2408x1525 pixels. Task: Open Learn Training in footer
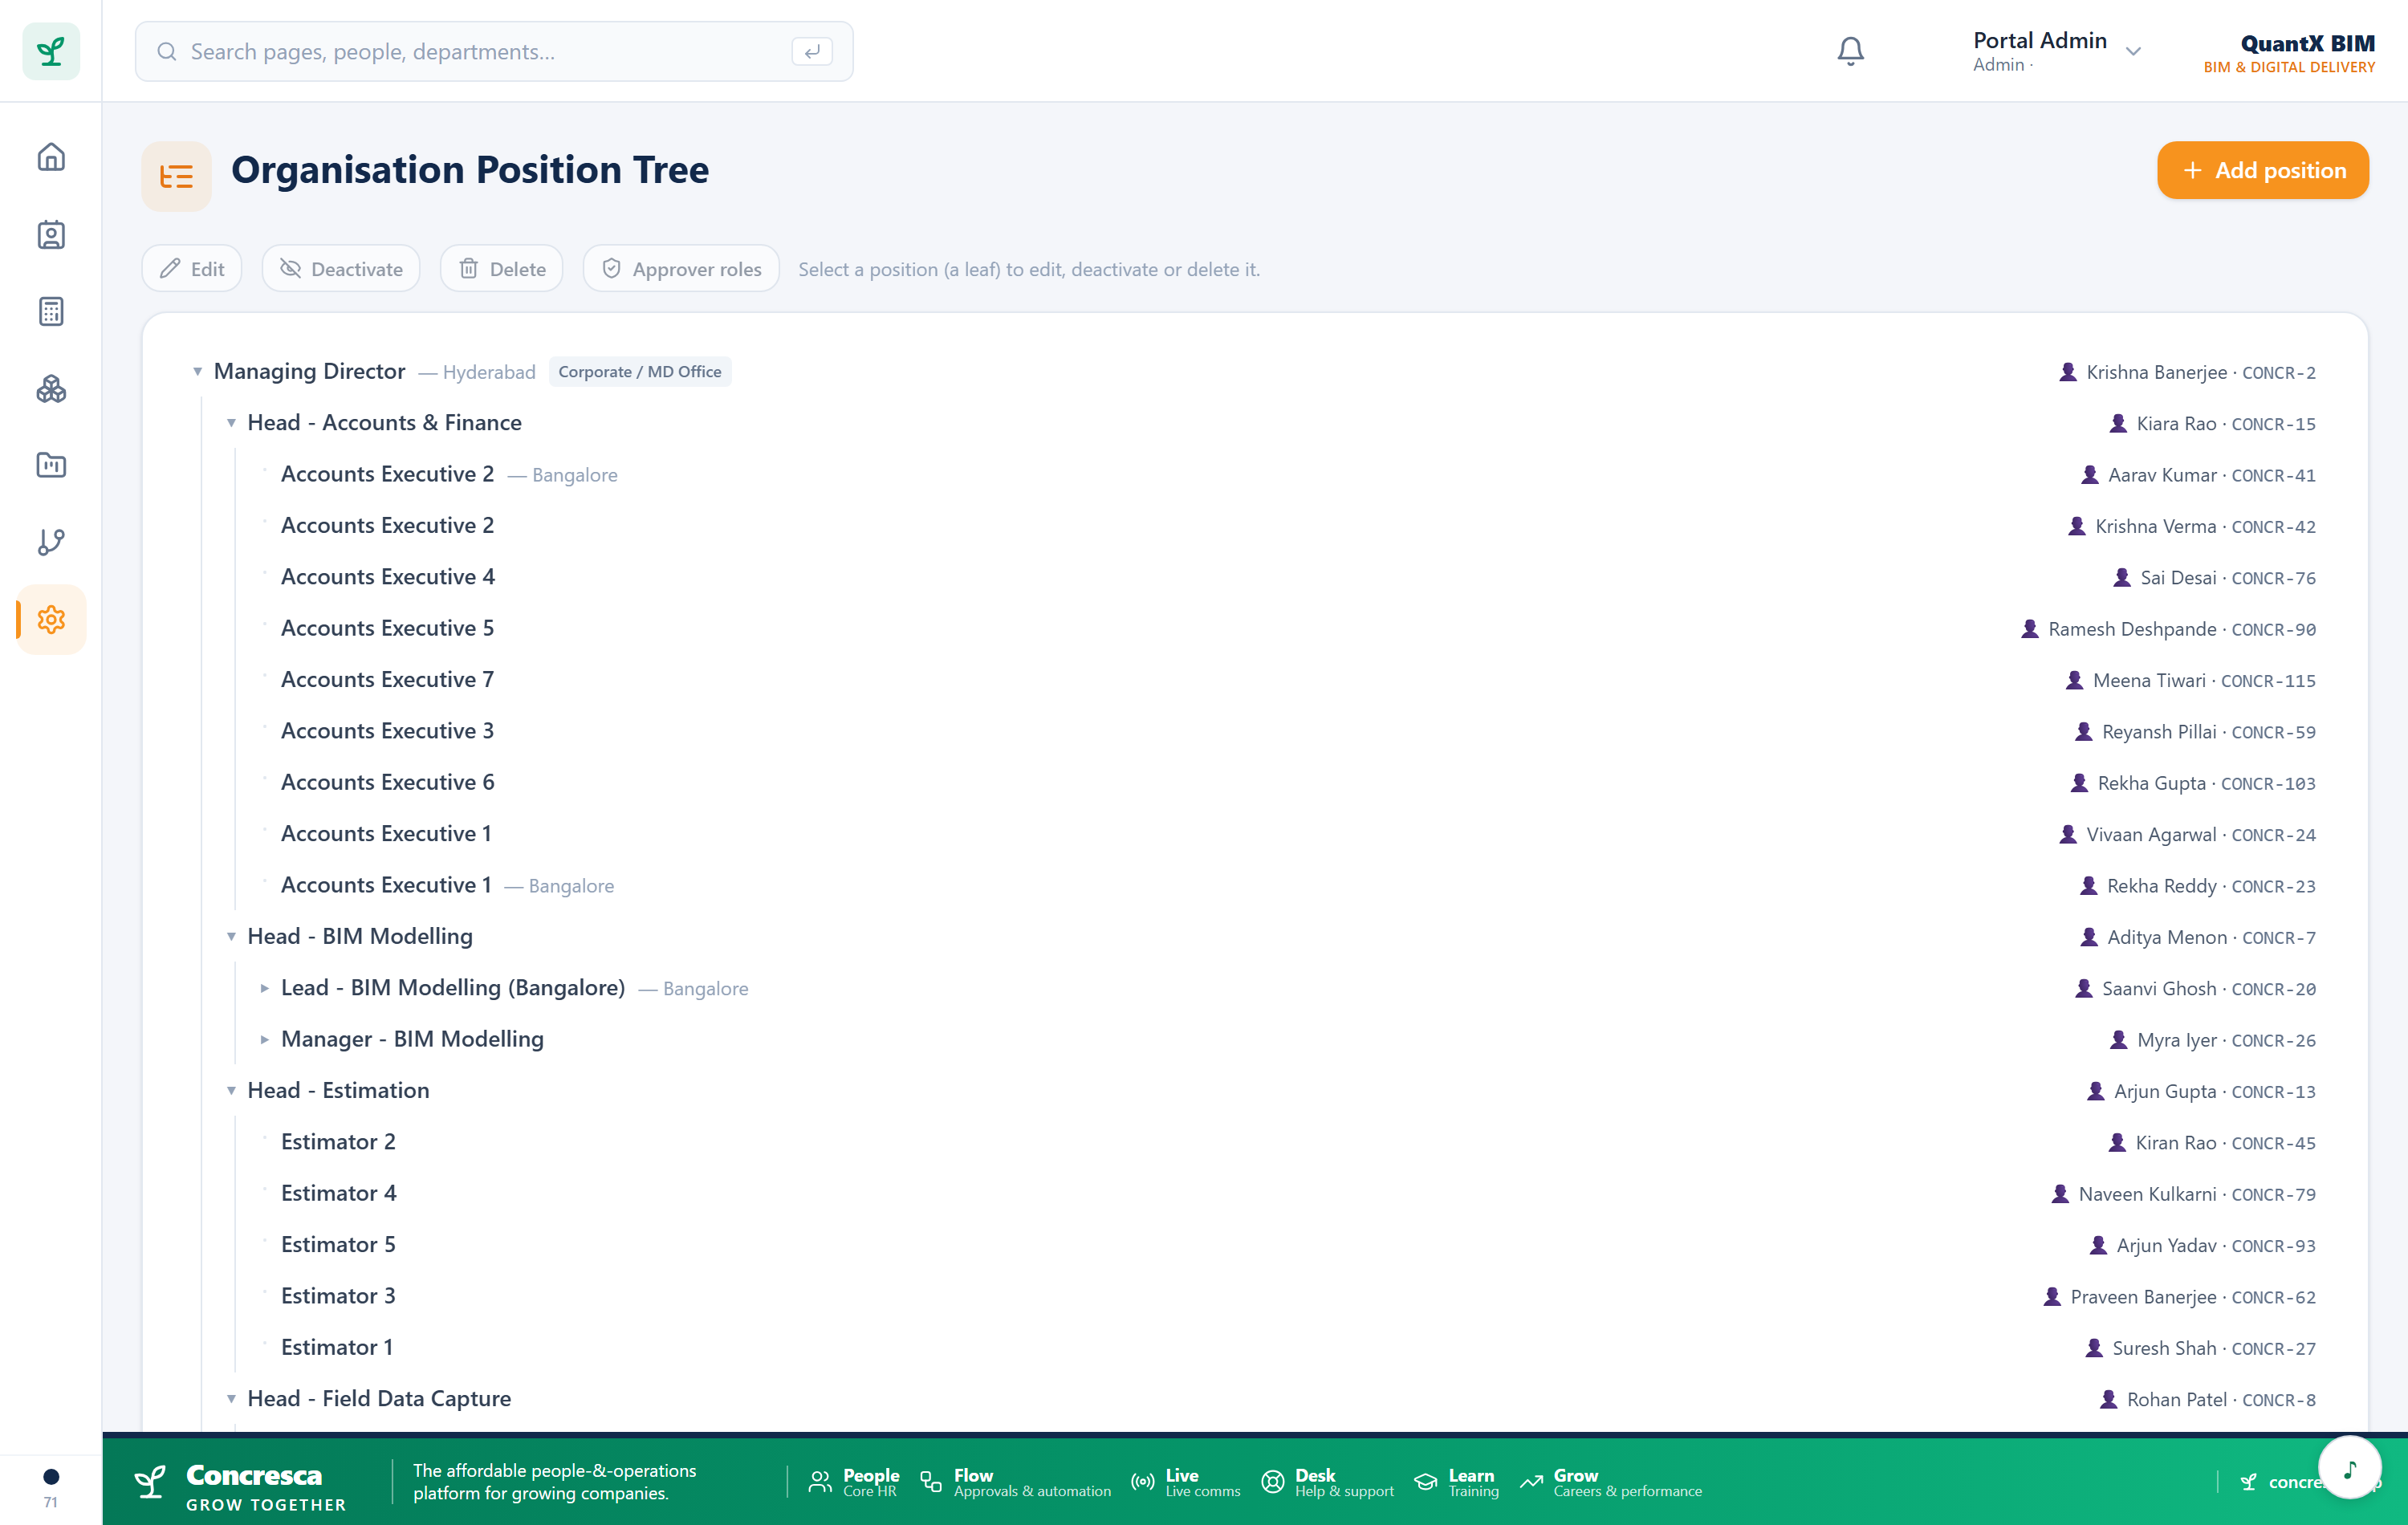pos(1456,1482)
